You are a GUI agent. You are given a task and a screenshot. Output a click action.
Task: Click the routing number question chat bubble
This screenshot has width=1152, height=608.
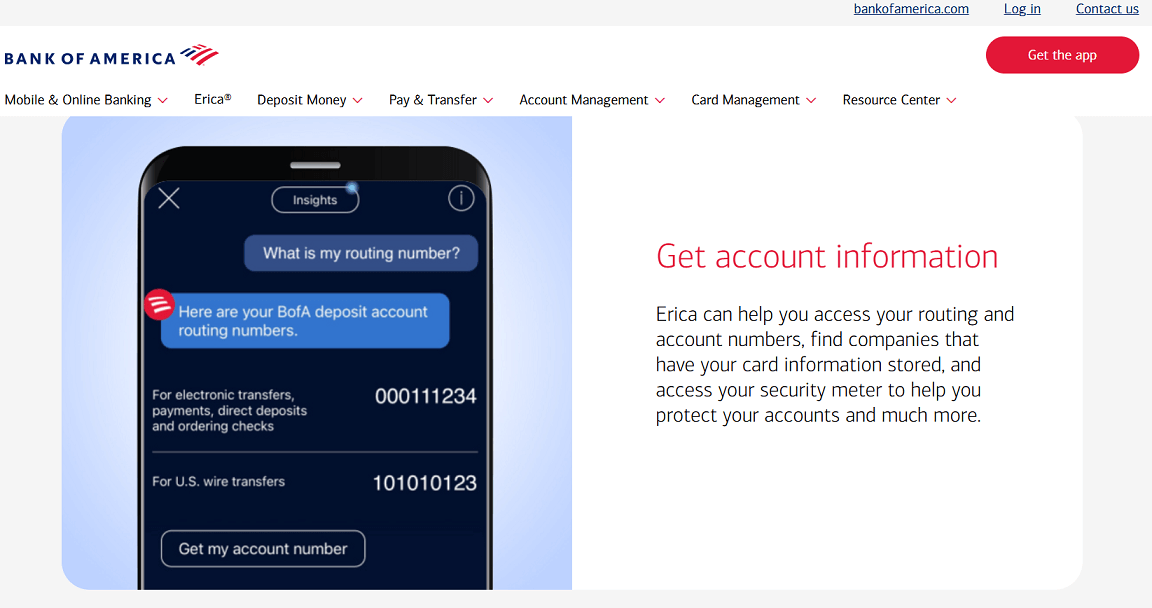[360, 252]
